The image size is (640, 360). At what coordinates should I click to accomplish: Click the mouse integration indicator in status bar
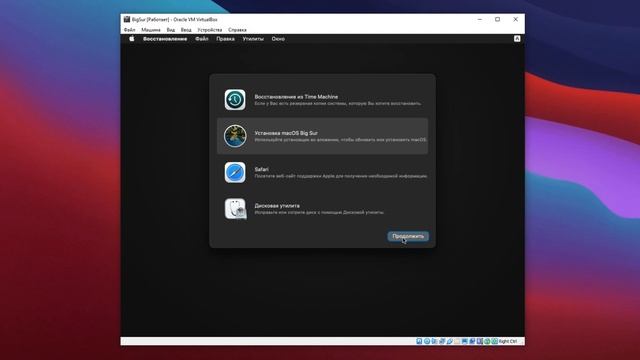click(487, 341)
